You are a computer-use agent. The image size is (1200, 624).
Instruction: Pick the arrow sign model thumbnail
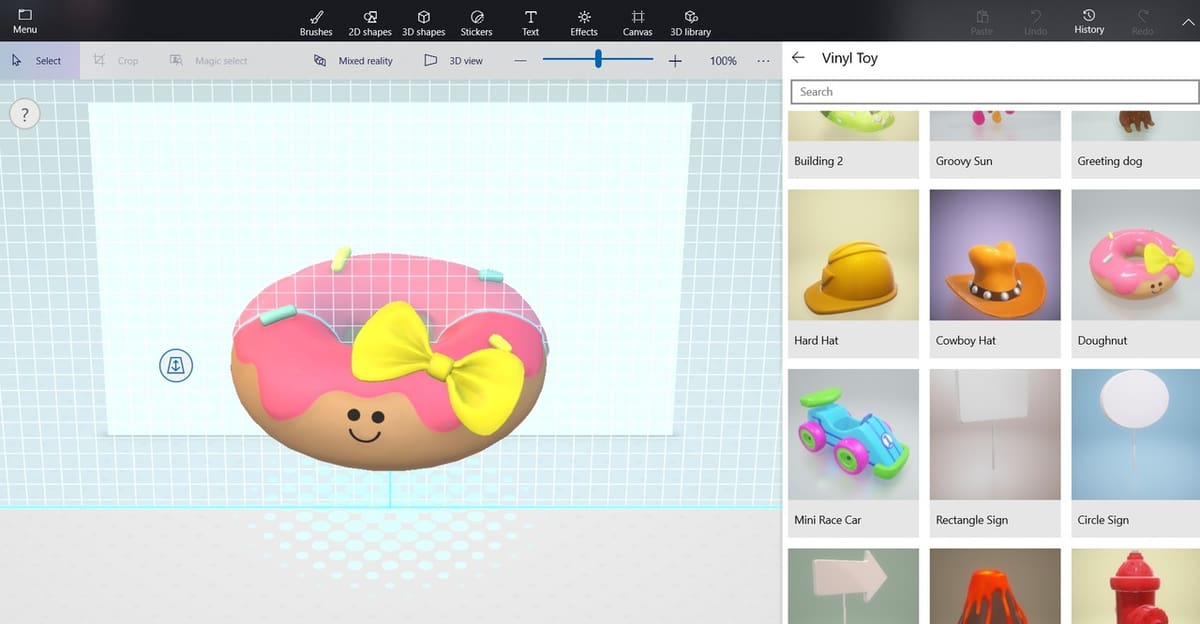pos(853,586)
